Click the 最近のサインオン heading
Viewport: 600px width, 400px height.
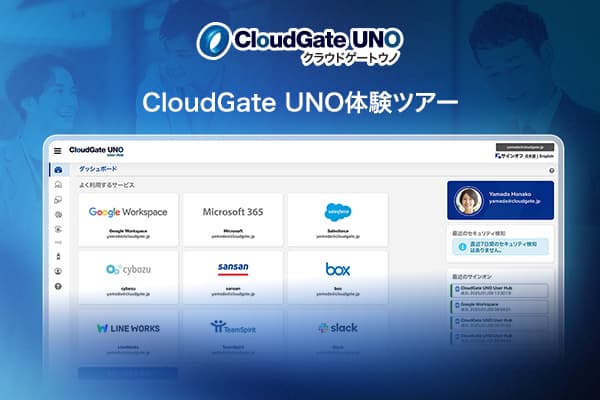472,276
